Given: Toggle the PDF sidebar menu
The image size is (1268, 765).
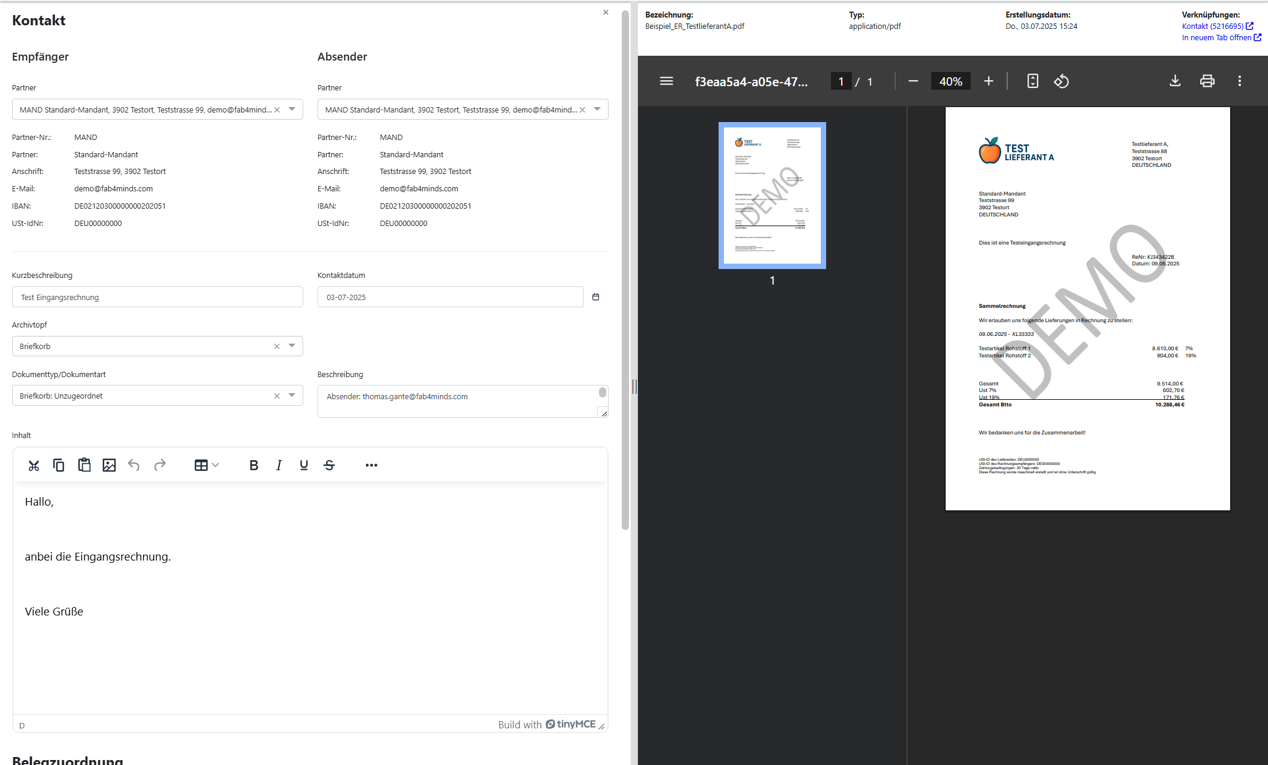Looking at the screenshot, I should pos(667,81).
